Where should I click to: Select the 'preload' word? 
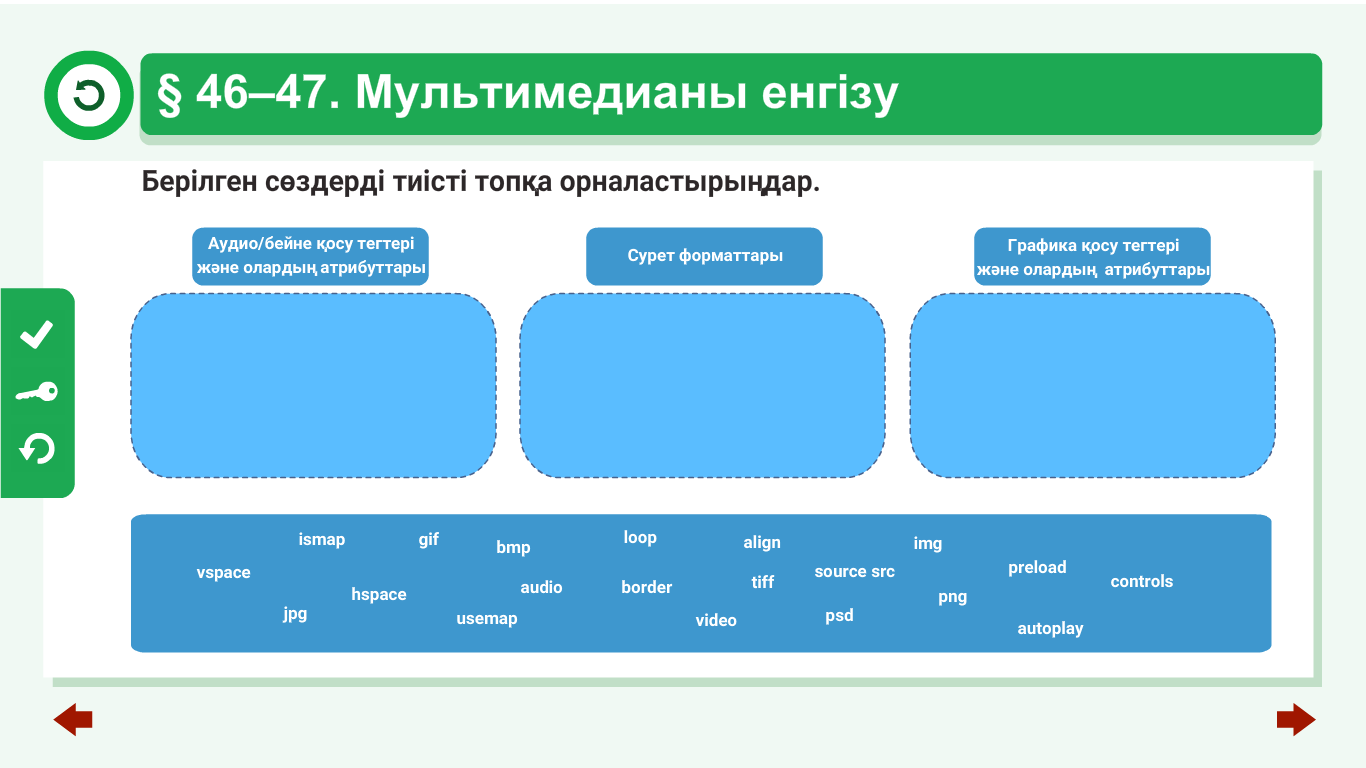point(1037,568)
